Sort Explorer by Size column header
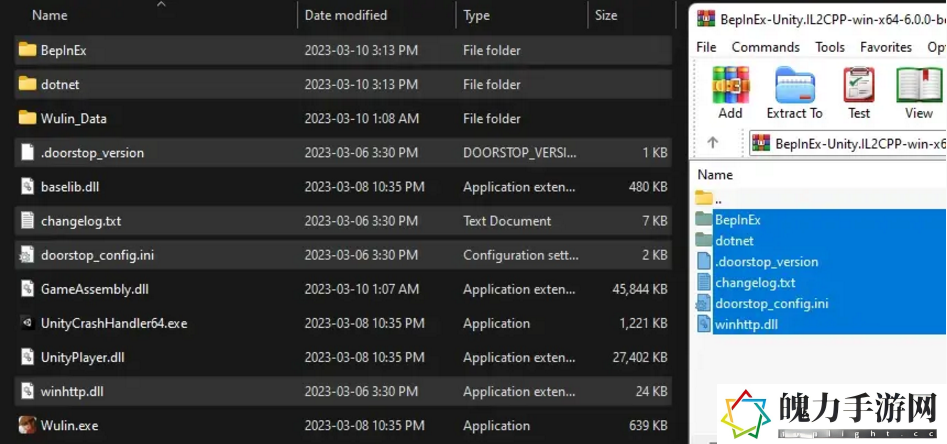This screenshot has width=947, height=444. [x=606, y=16]
